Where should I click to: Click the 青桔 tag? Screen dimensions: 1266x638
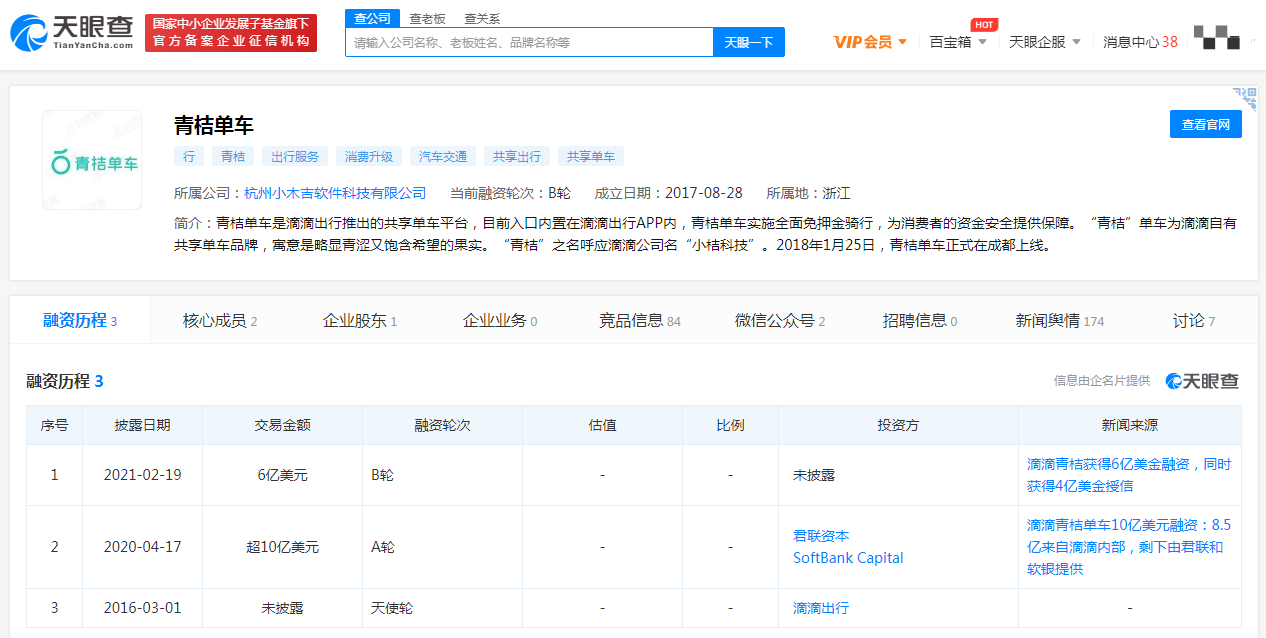click(233, 156)
